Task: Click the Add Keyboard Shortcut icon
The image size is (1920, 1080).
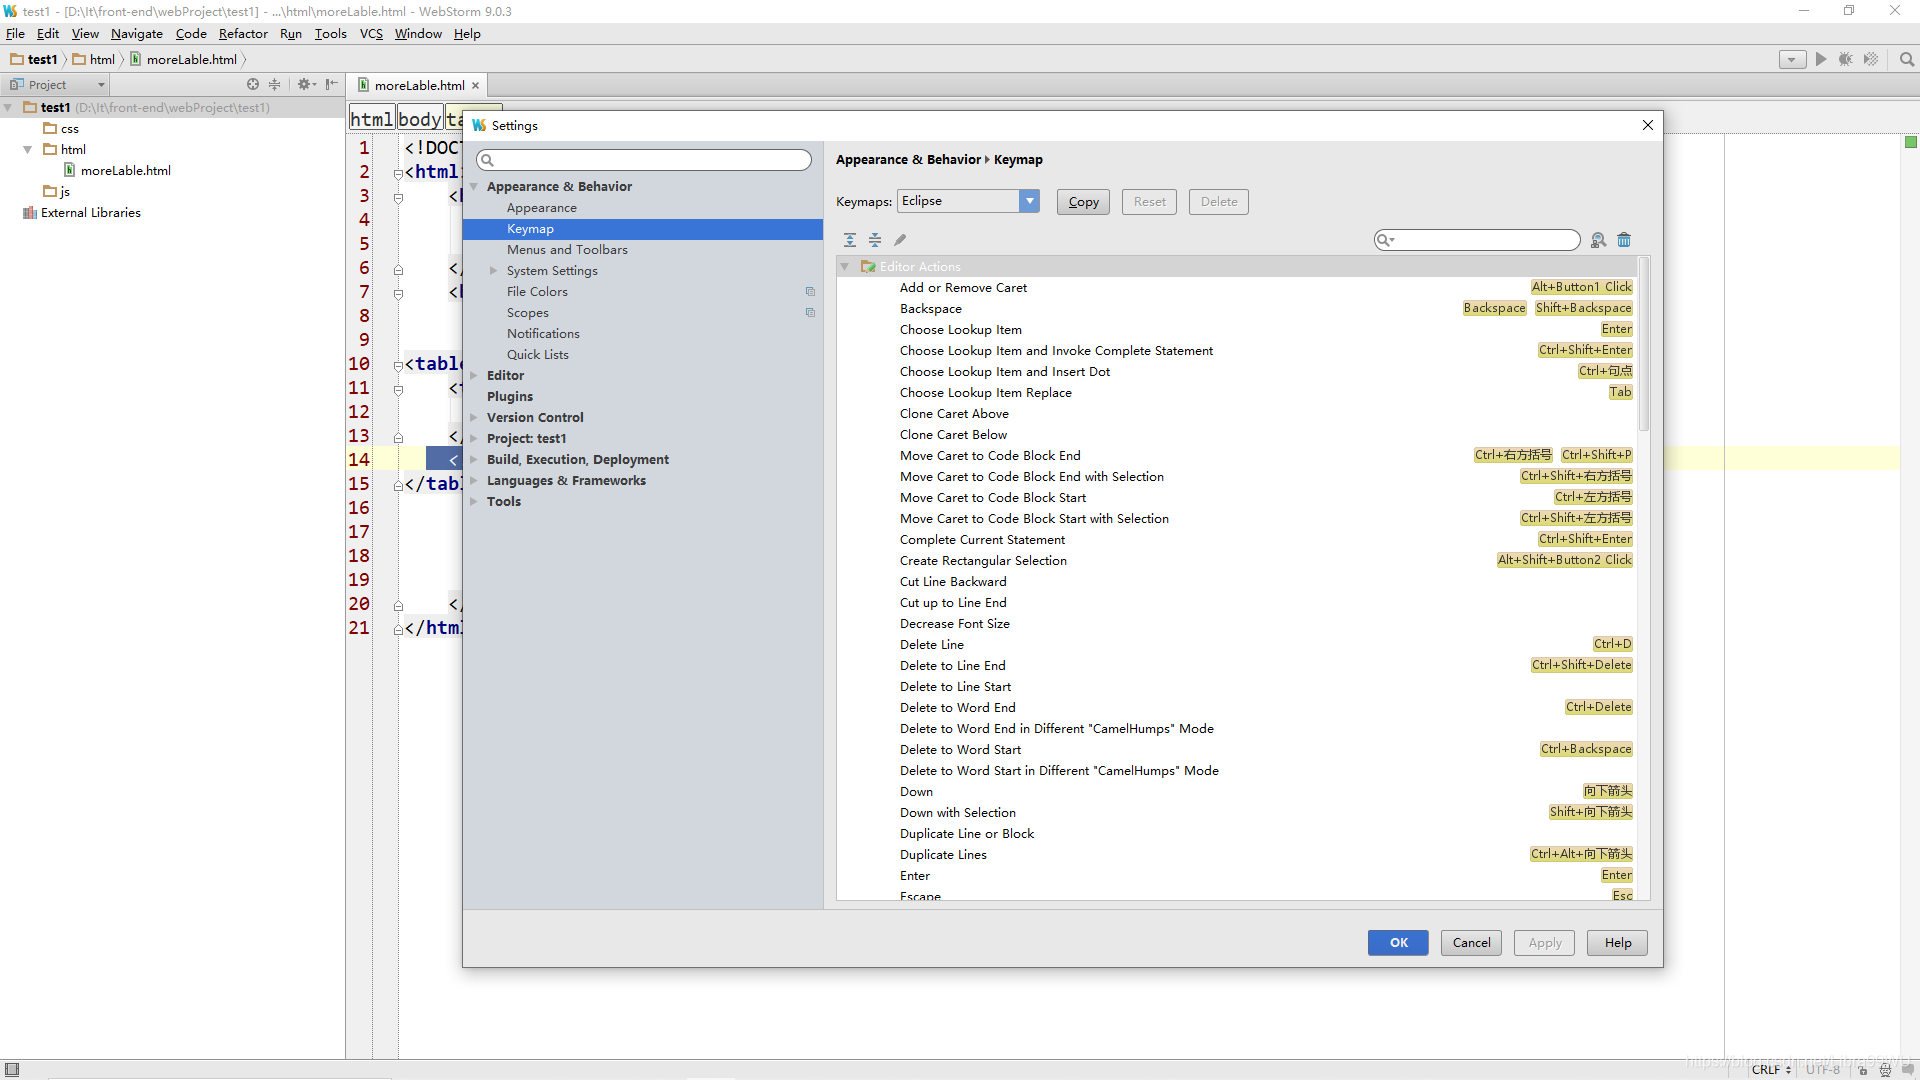Action: click(x=902, y=239)
